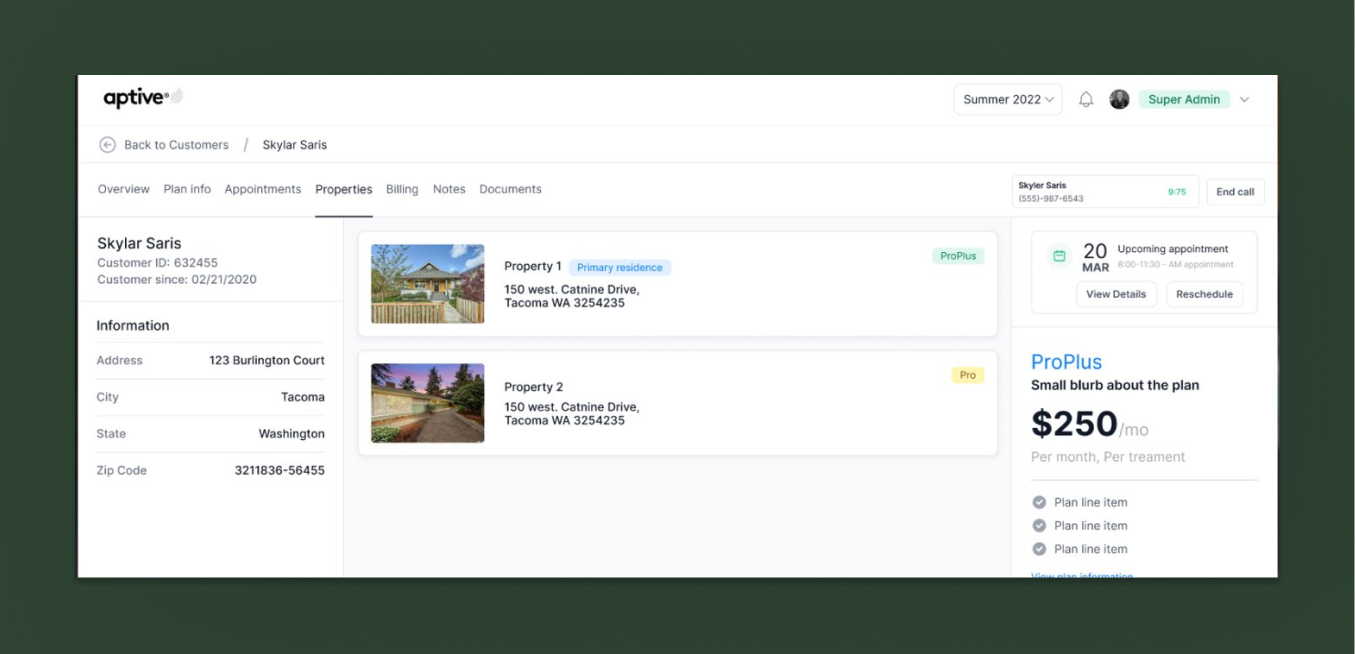This screenshot has width=1355, height=654.
Task: Open the Summer 2022 dropdown
Action: coord(1008,99)
